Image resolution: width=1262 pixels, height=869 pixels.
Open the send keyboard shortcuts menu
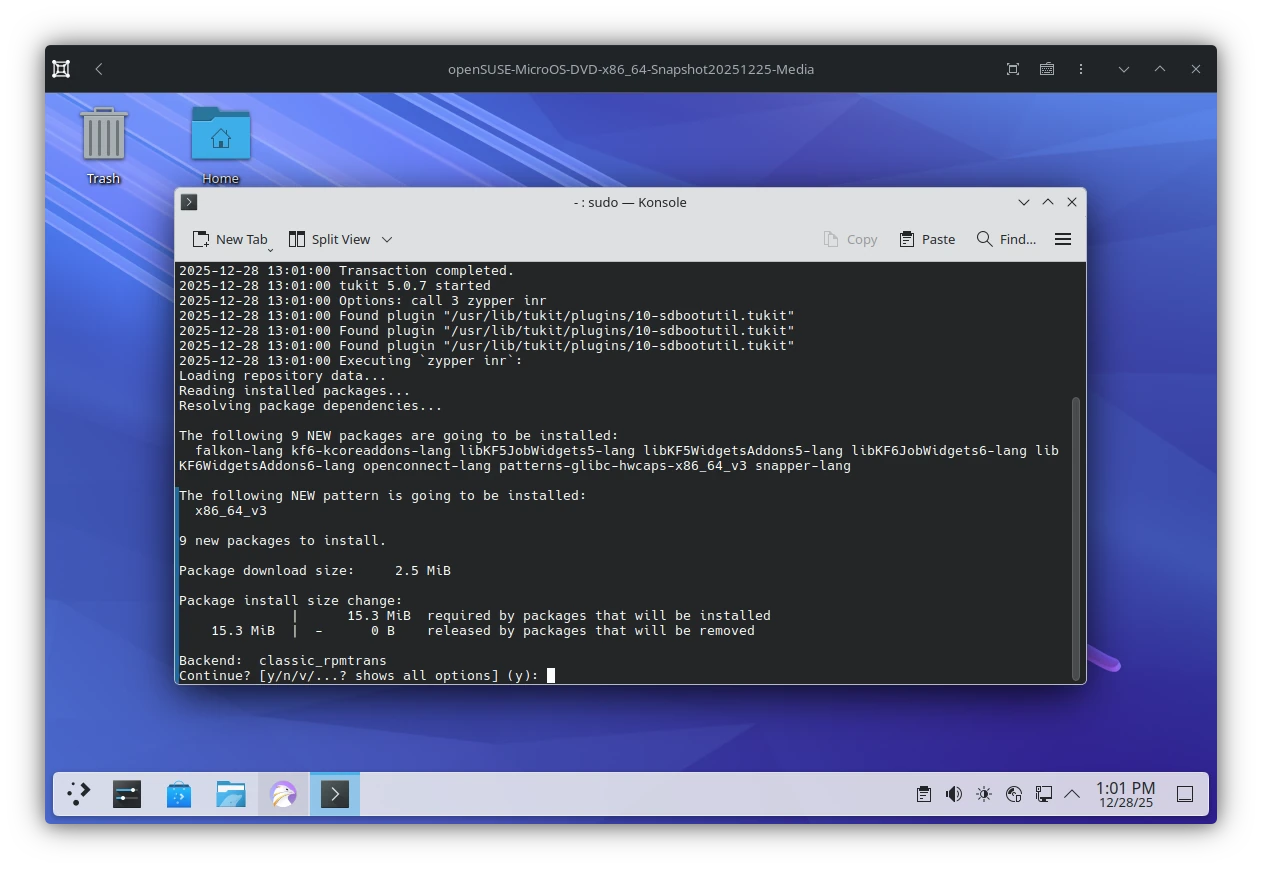pos(1047,69)
